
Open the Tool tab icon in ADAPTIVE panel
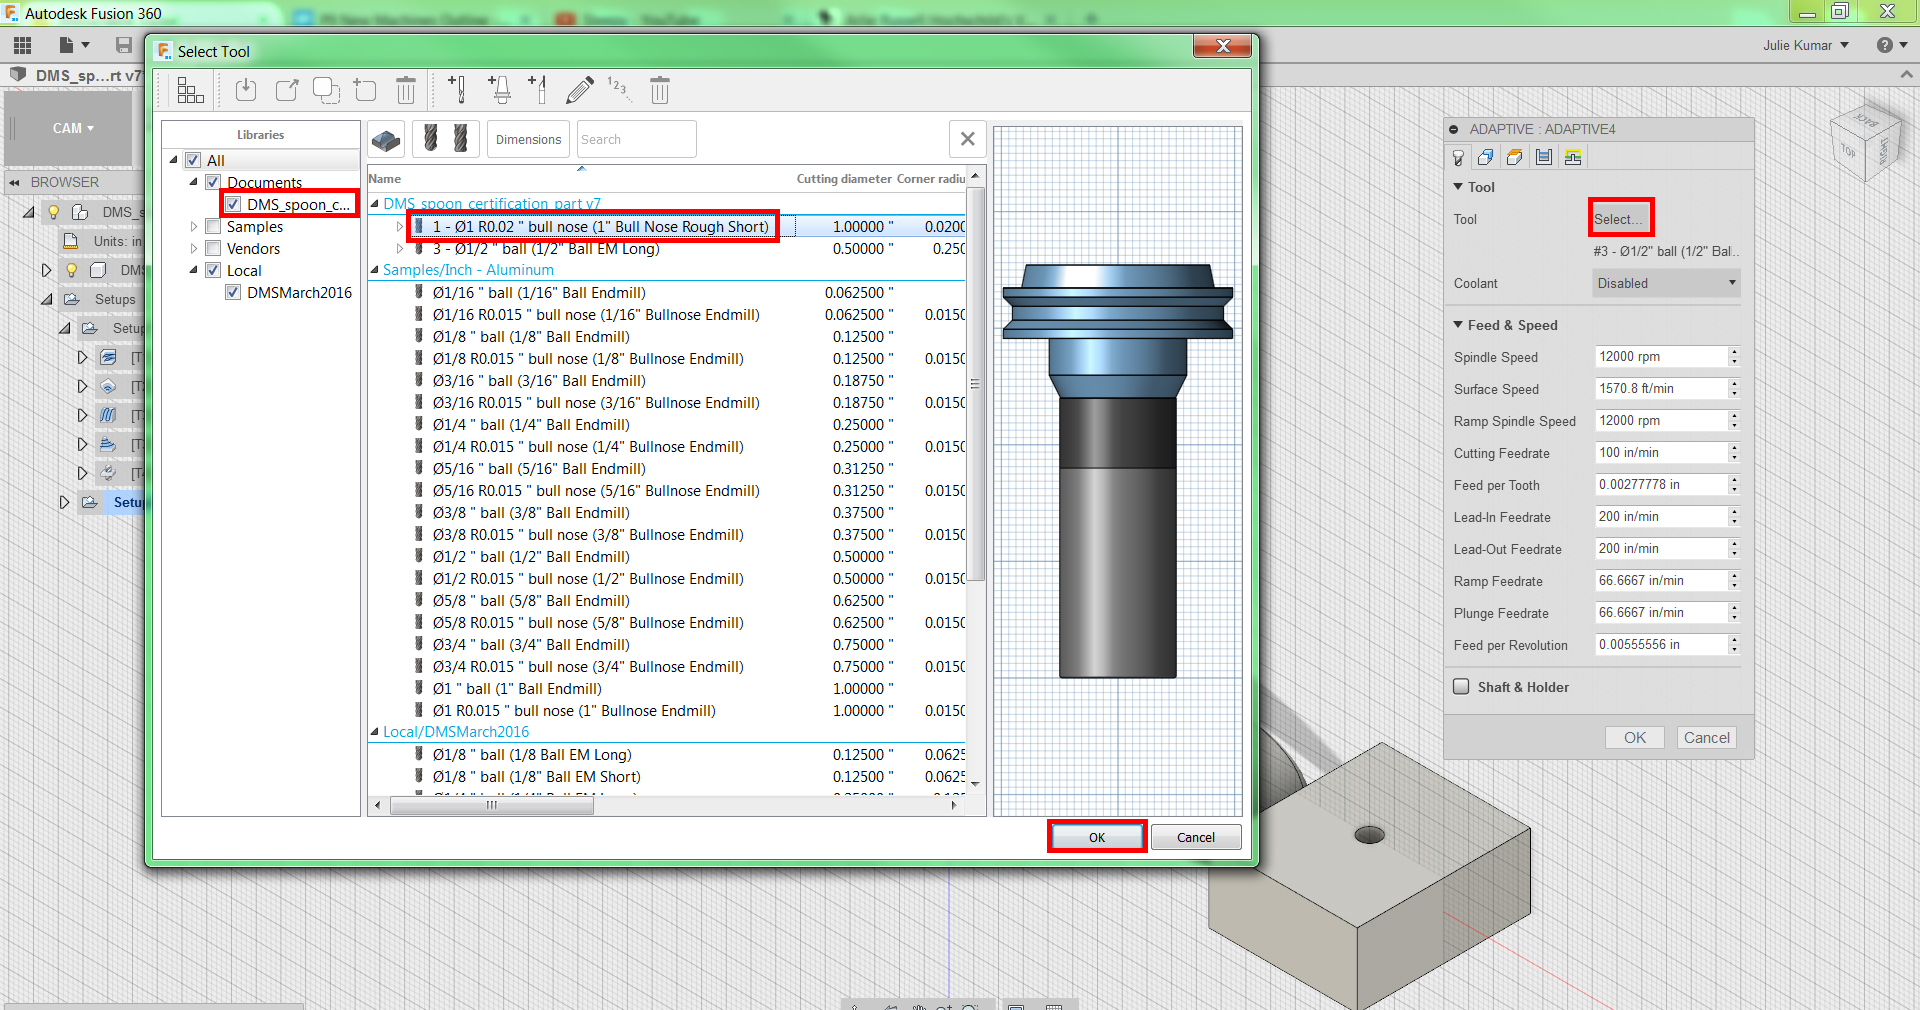1458,157
